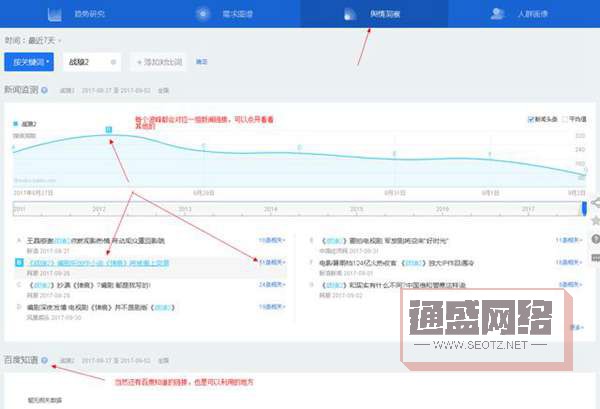Click the round icon beside 需求图谱
The width and height of the screenshot is (600, 409).
[203, 14]
